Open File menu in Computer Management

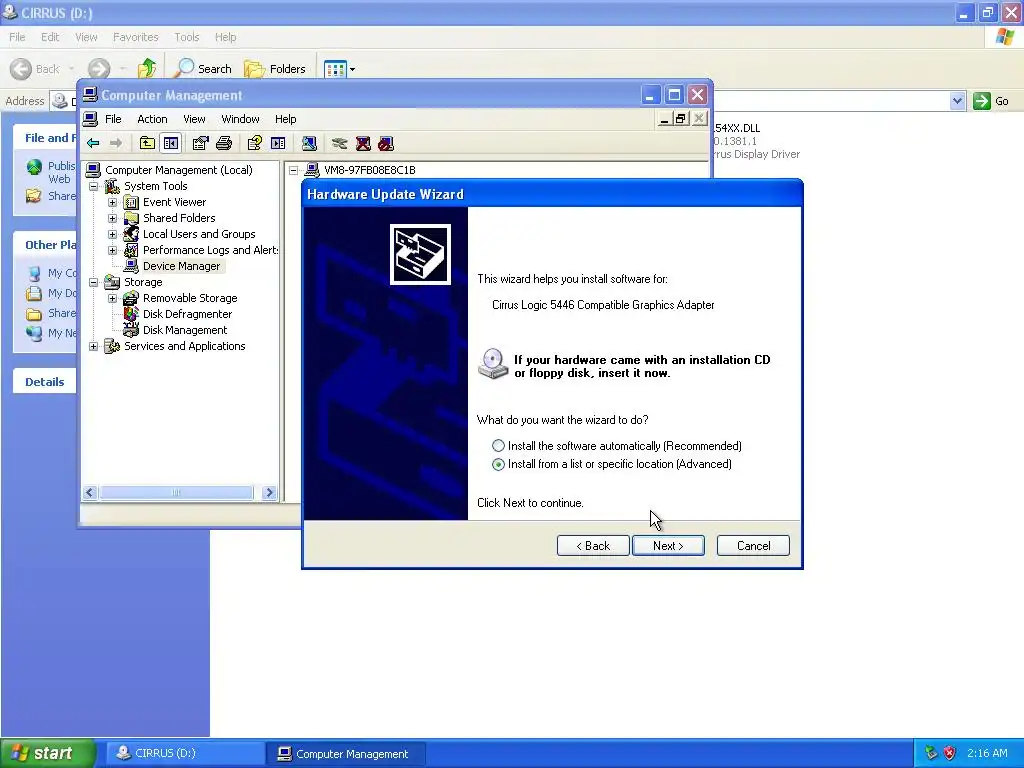tap(113, 119)
